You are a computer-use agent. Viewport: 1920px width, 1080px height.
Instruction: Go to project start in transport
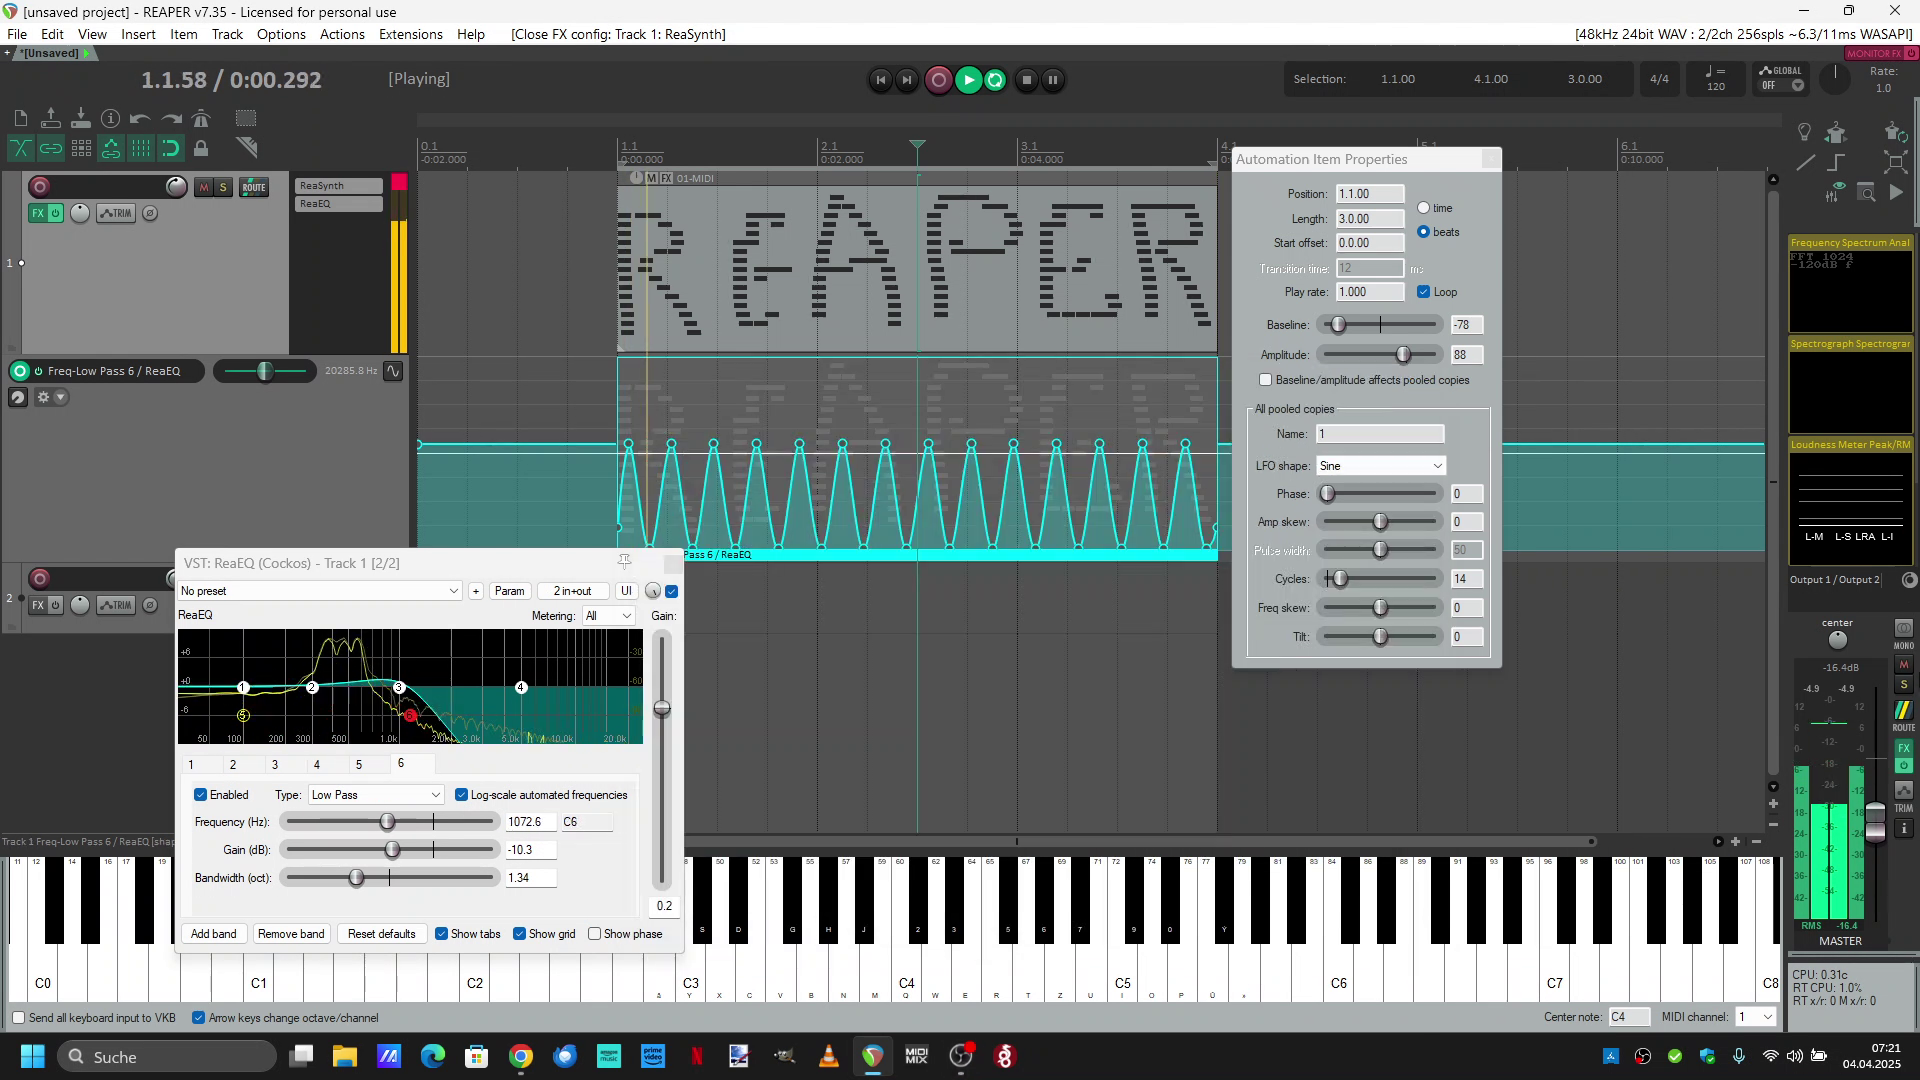pyautogui.click(x=880, y=80)
